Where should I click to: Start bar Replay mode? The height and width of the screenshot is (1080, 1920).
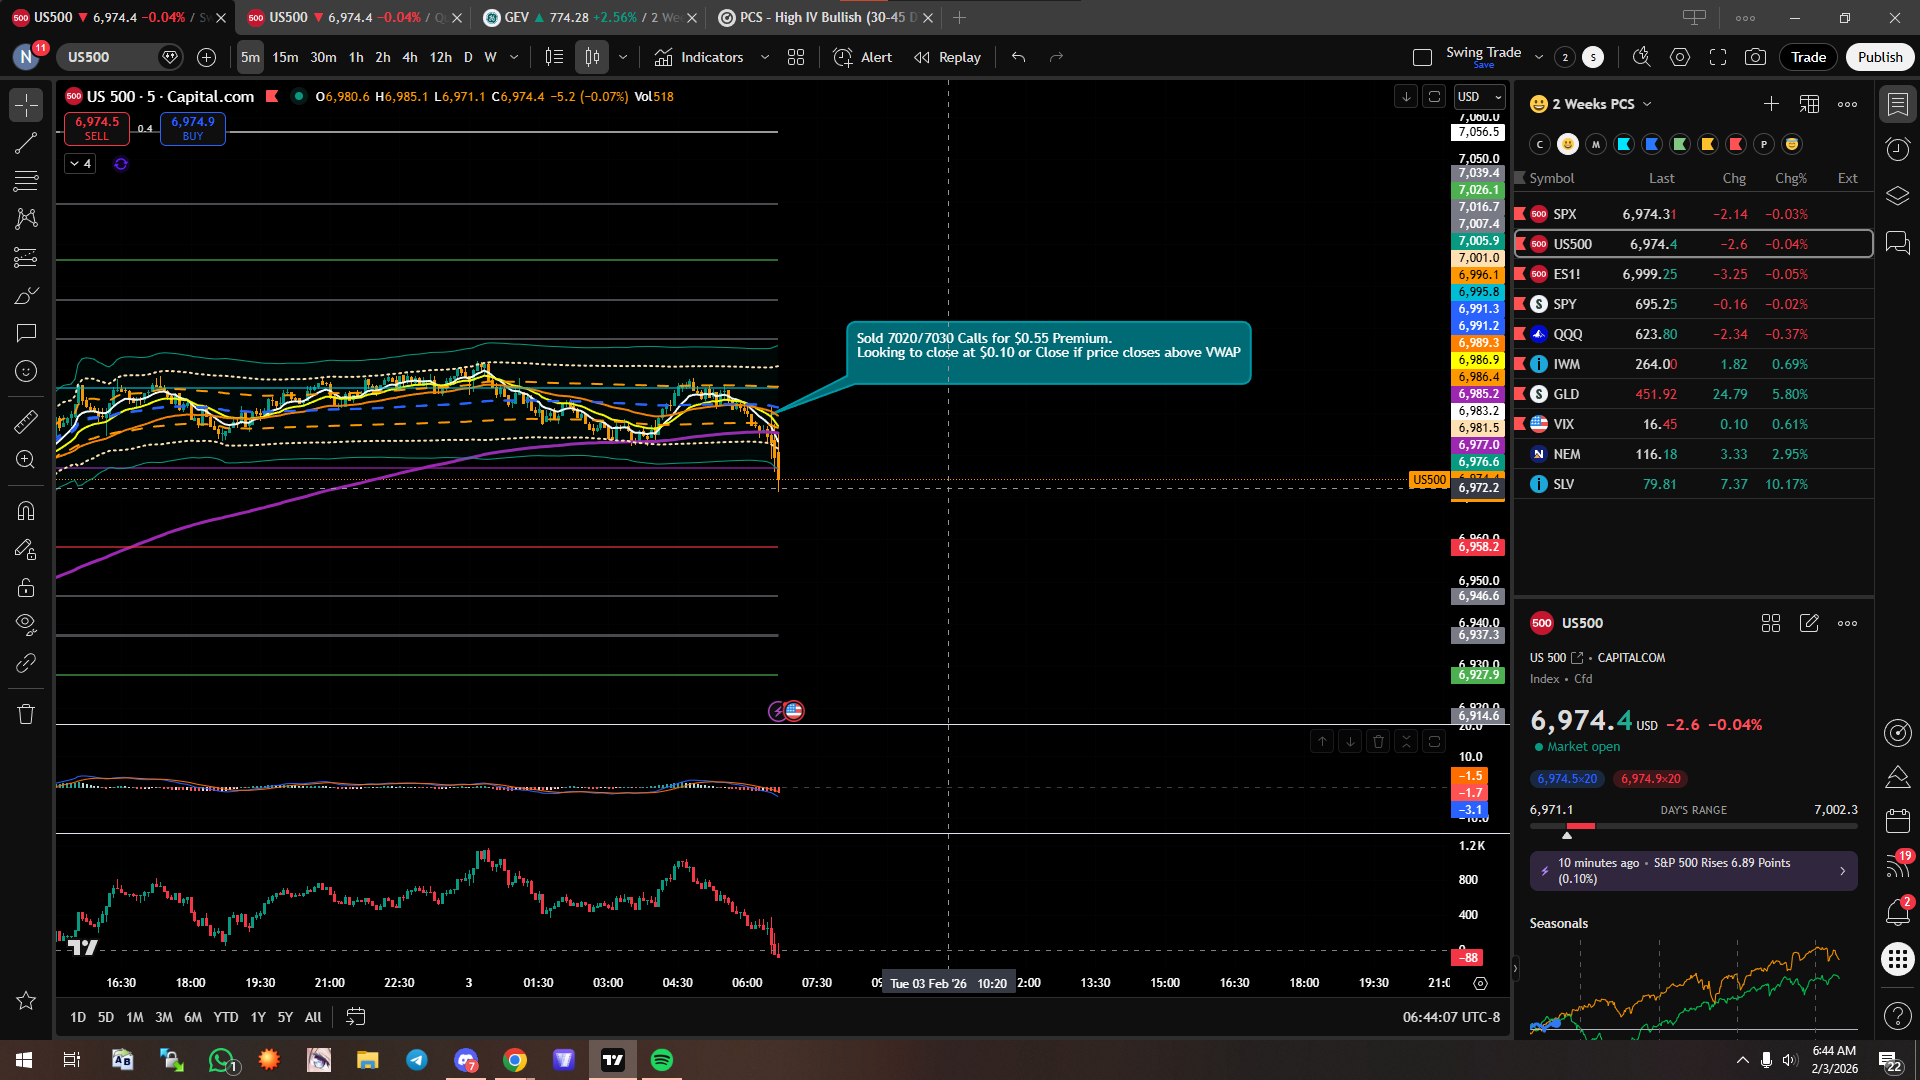click(947, 57)
